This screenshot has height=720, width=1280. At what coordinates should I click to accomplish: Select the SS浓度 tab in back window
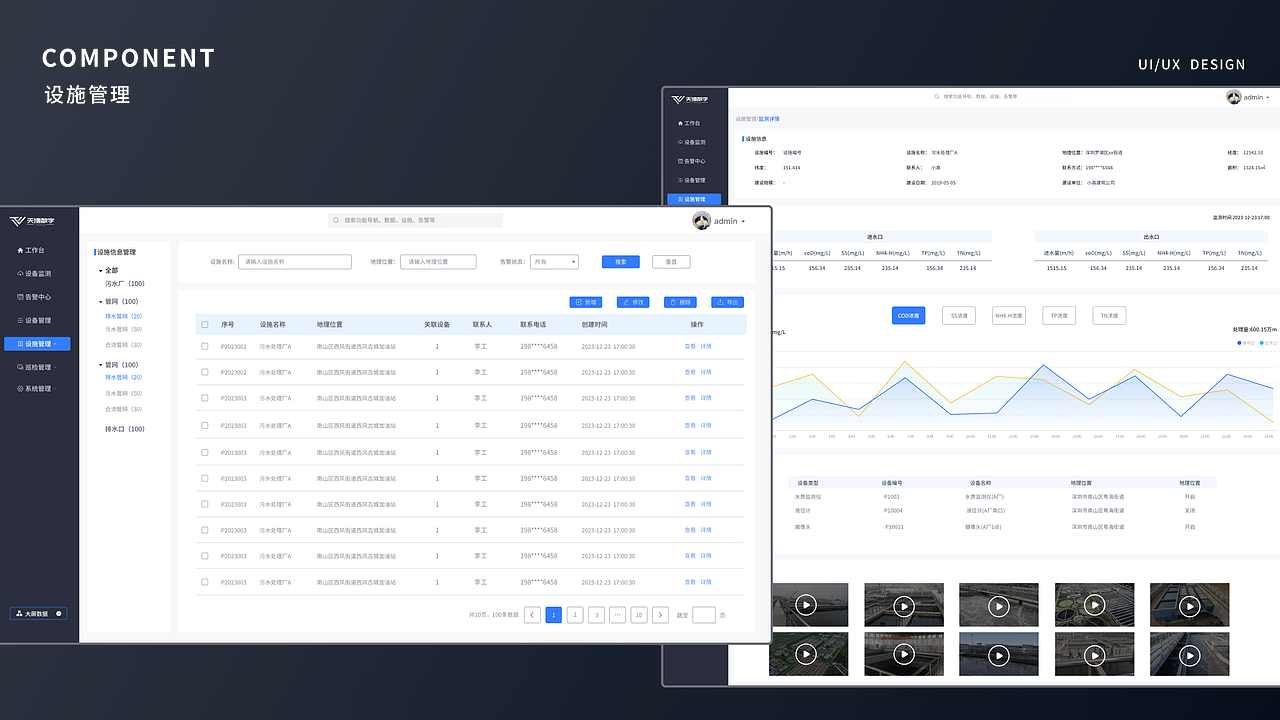point(959,315)
